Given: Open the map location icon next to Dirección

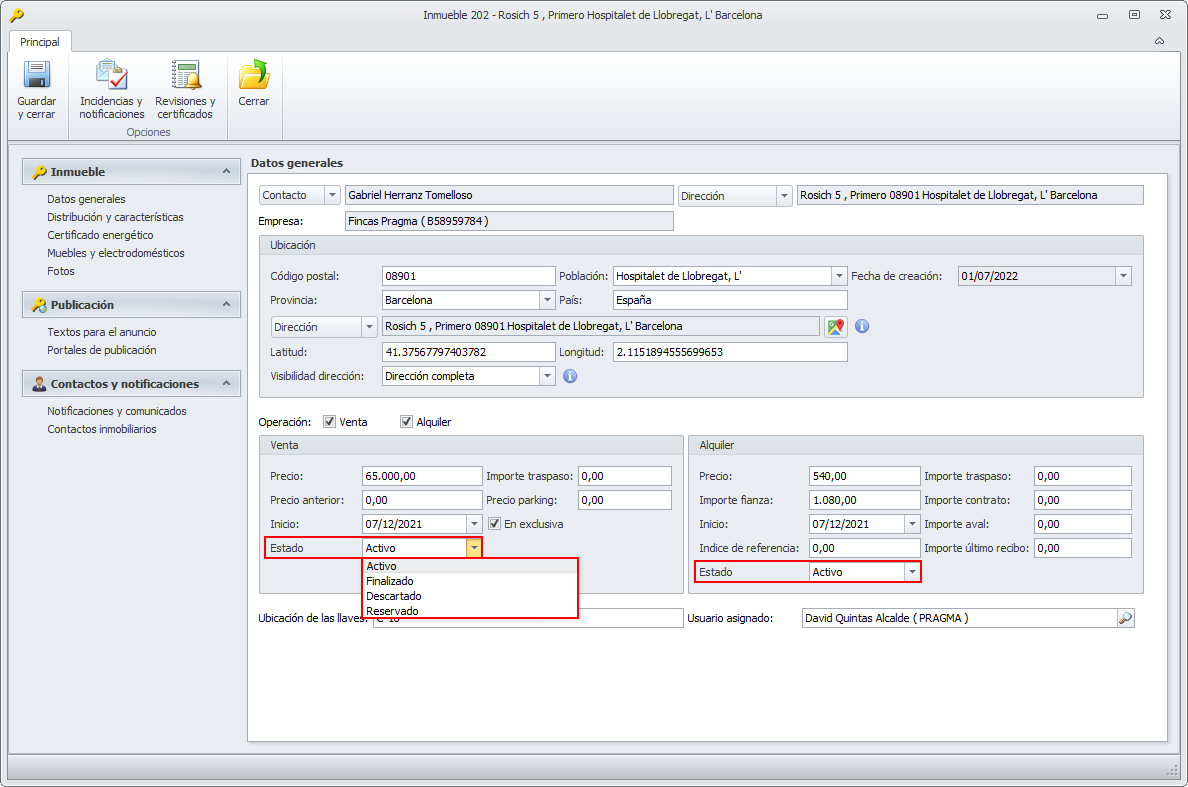Looking at the screenshot, I should tap(835, 327).
